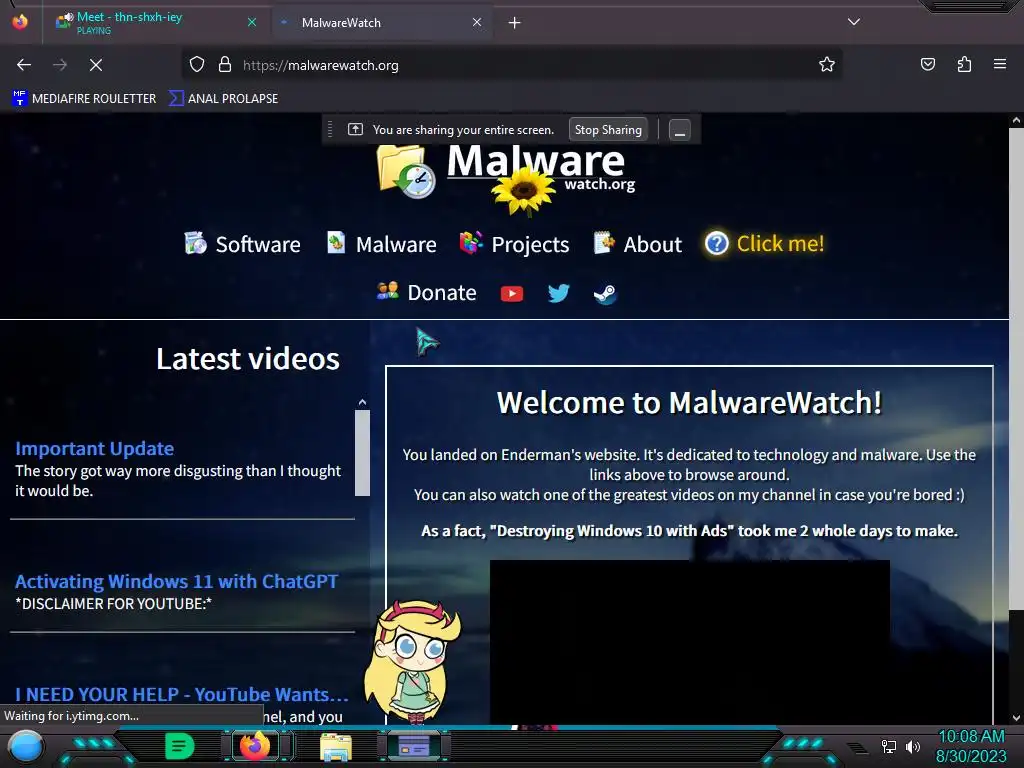Image resolution: width=1024 pixels, height=768 pixels.
Task: Click the blue question mark icon
Action: point(716,244)
